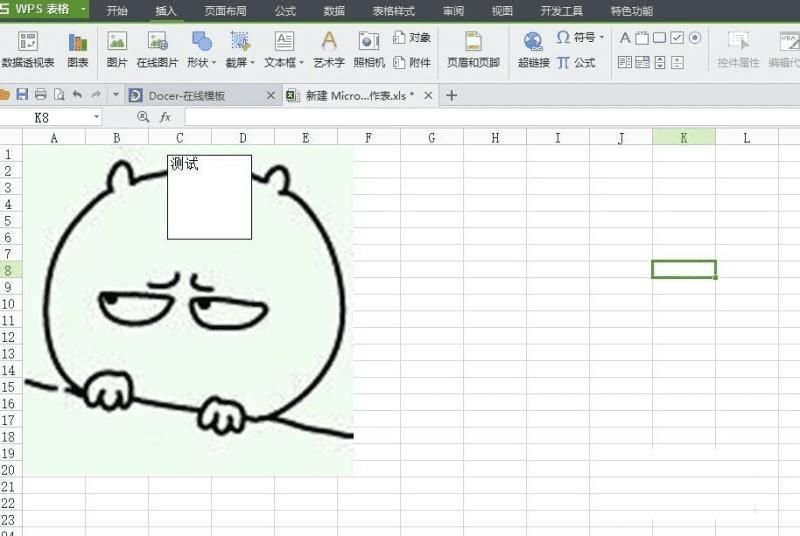Open online pictures (在线图片)
This screenshot has width=800, height=536.
coord(157,49)
